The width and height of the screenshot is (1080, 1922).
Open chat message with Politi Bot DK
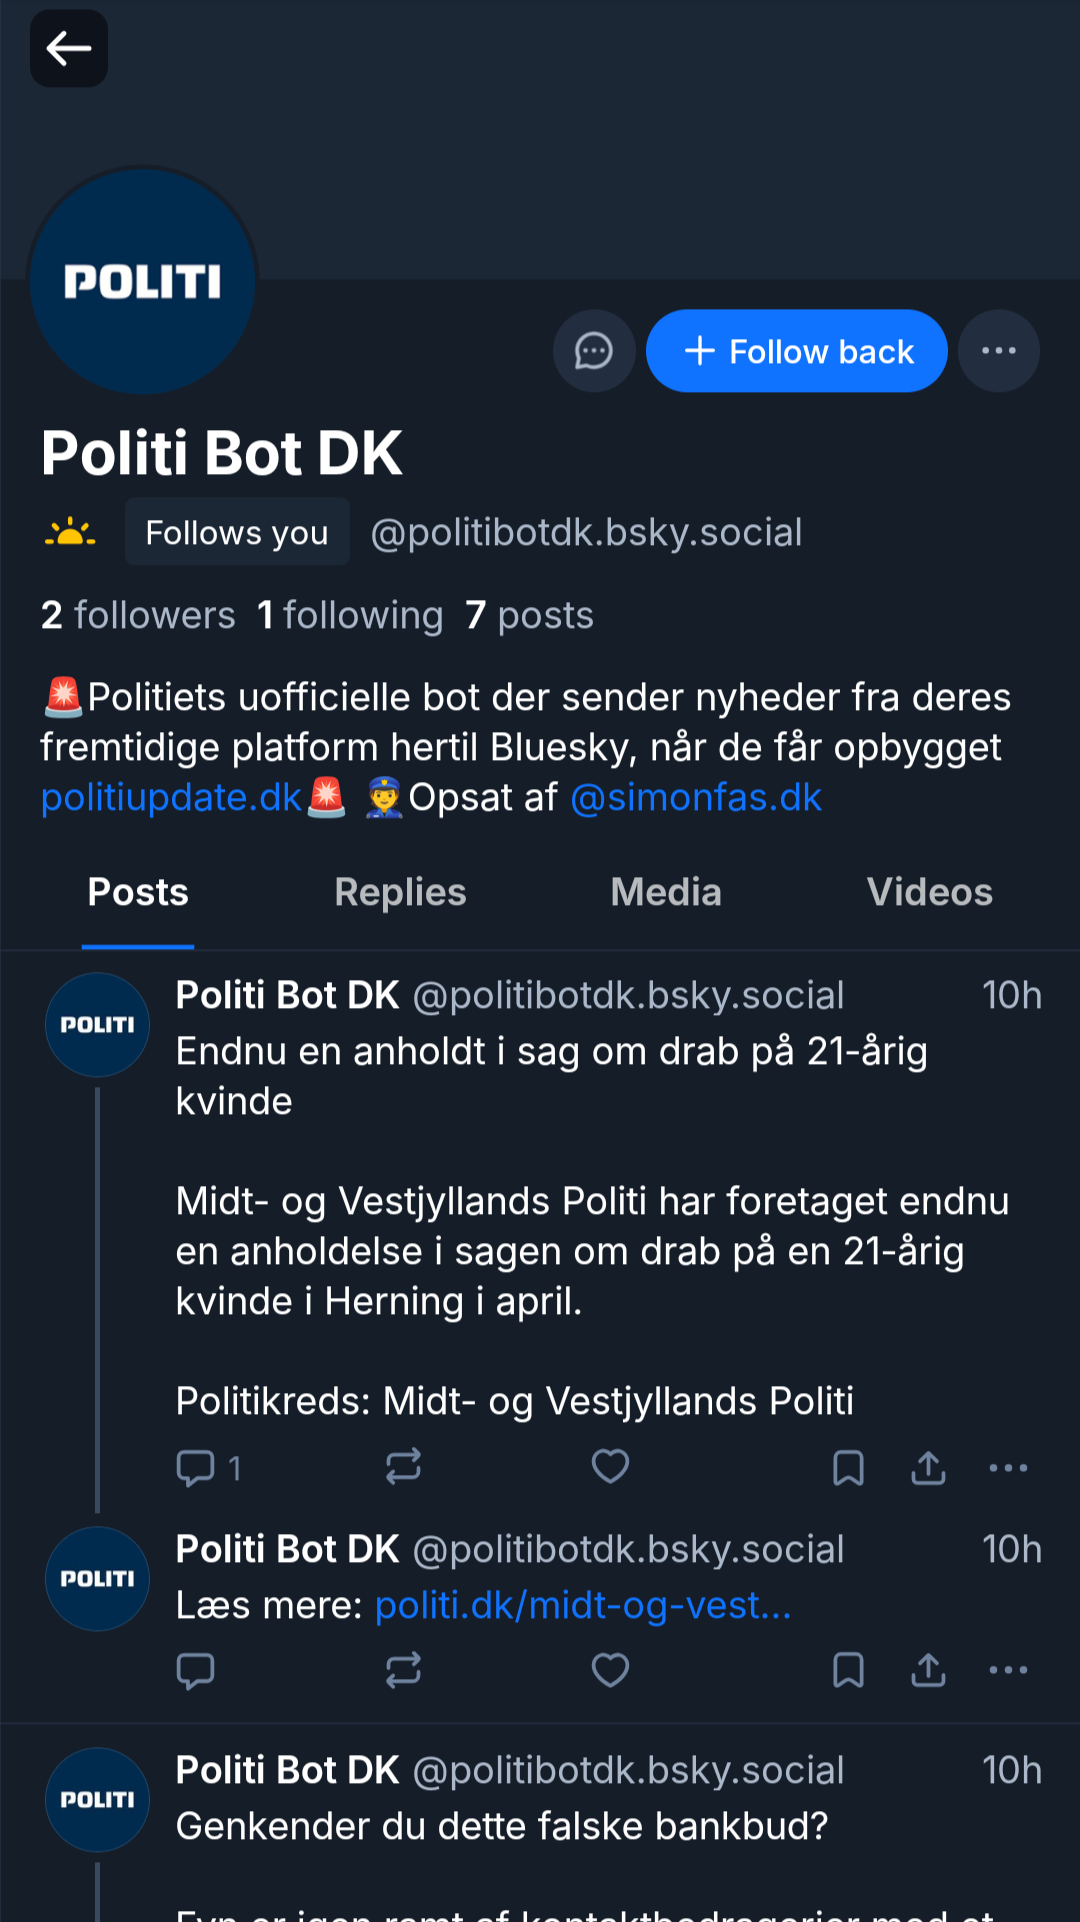pyautogui.click(x=594, y=351)
